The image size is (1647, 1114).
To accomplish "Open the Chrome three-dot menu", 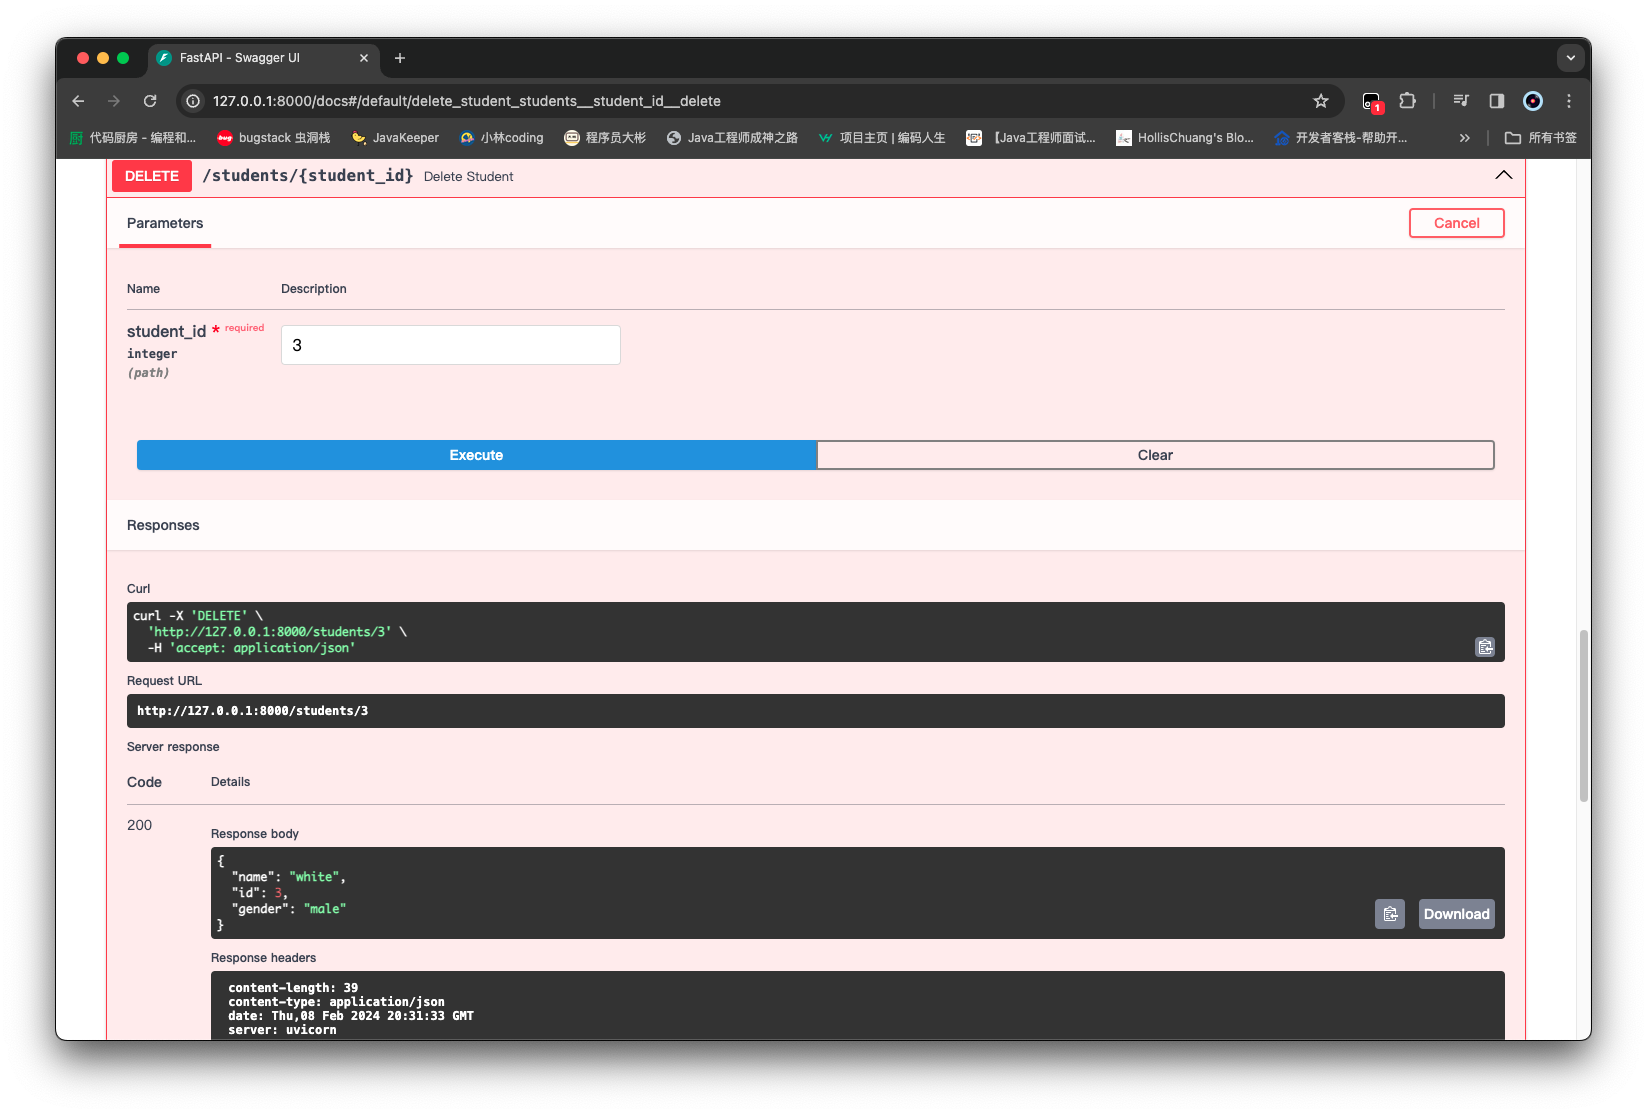I will (x=1569, y=101).
